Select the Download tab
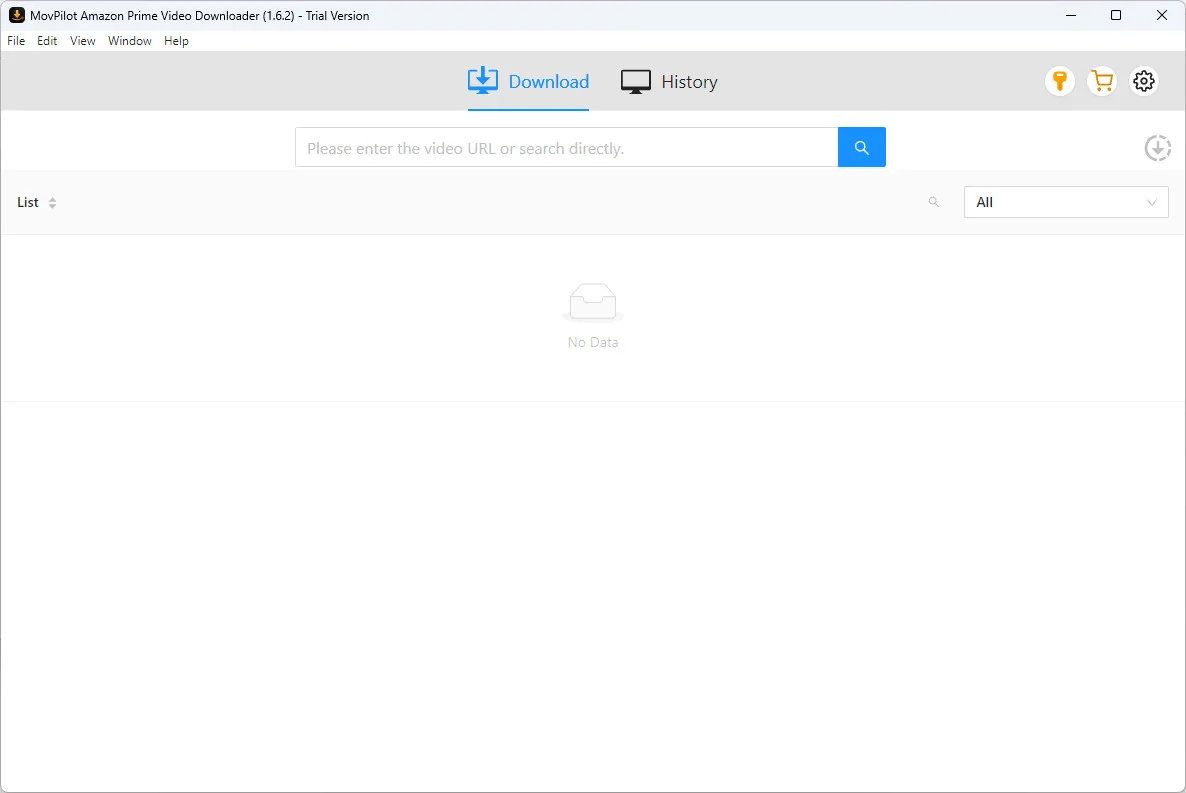 (x=529, y=82)
